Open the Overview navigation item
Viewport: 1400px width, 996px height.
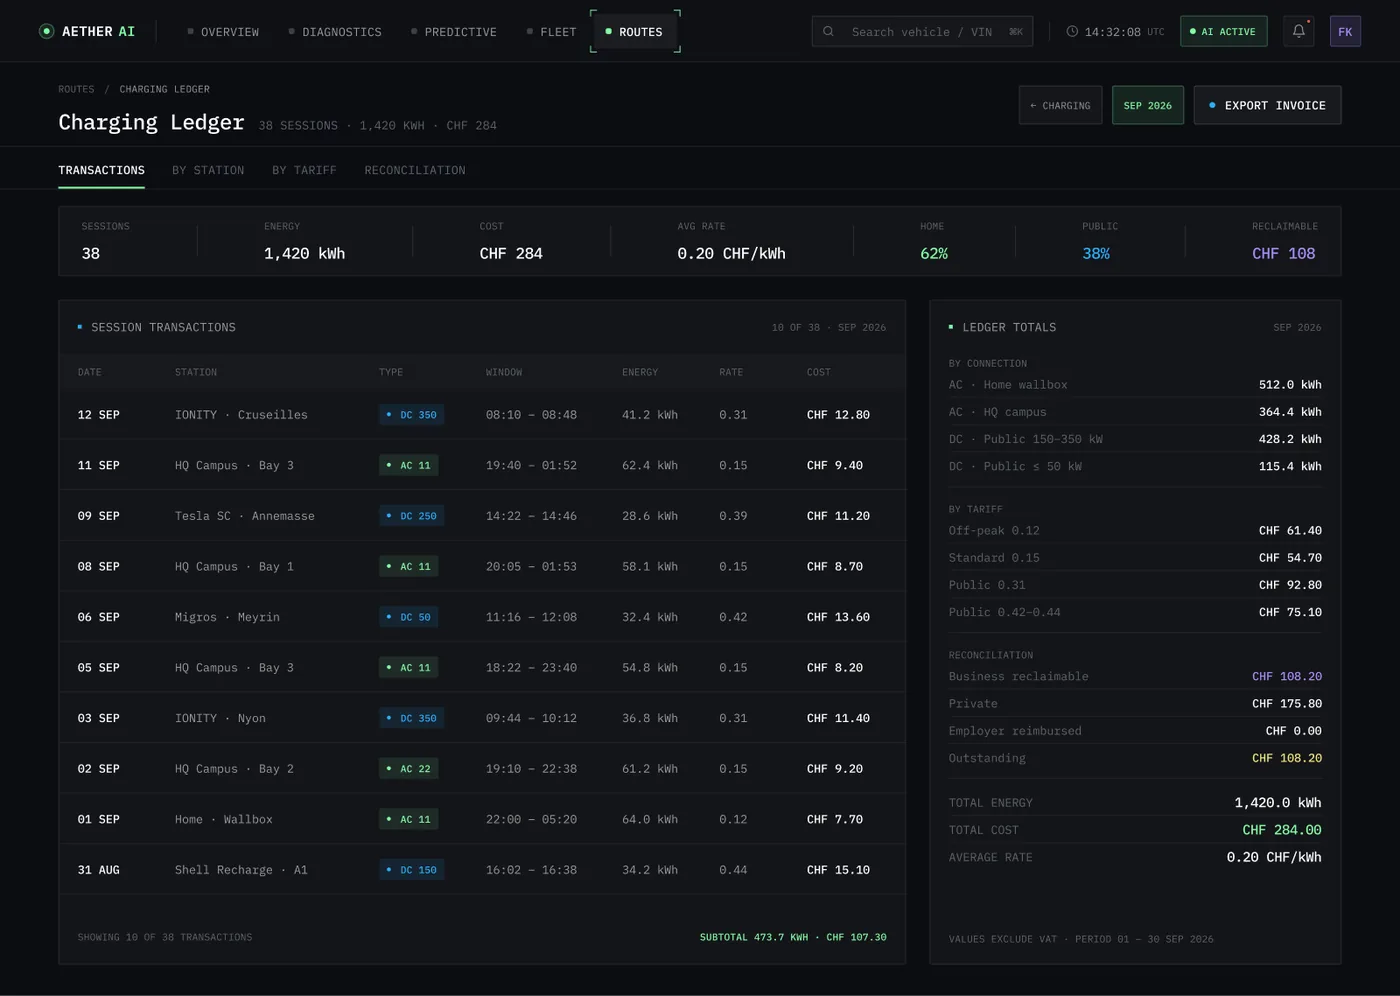pyautogui.click(x=223, y=32)
